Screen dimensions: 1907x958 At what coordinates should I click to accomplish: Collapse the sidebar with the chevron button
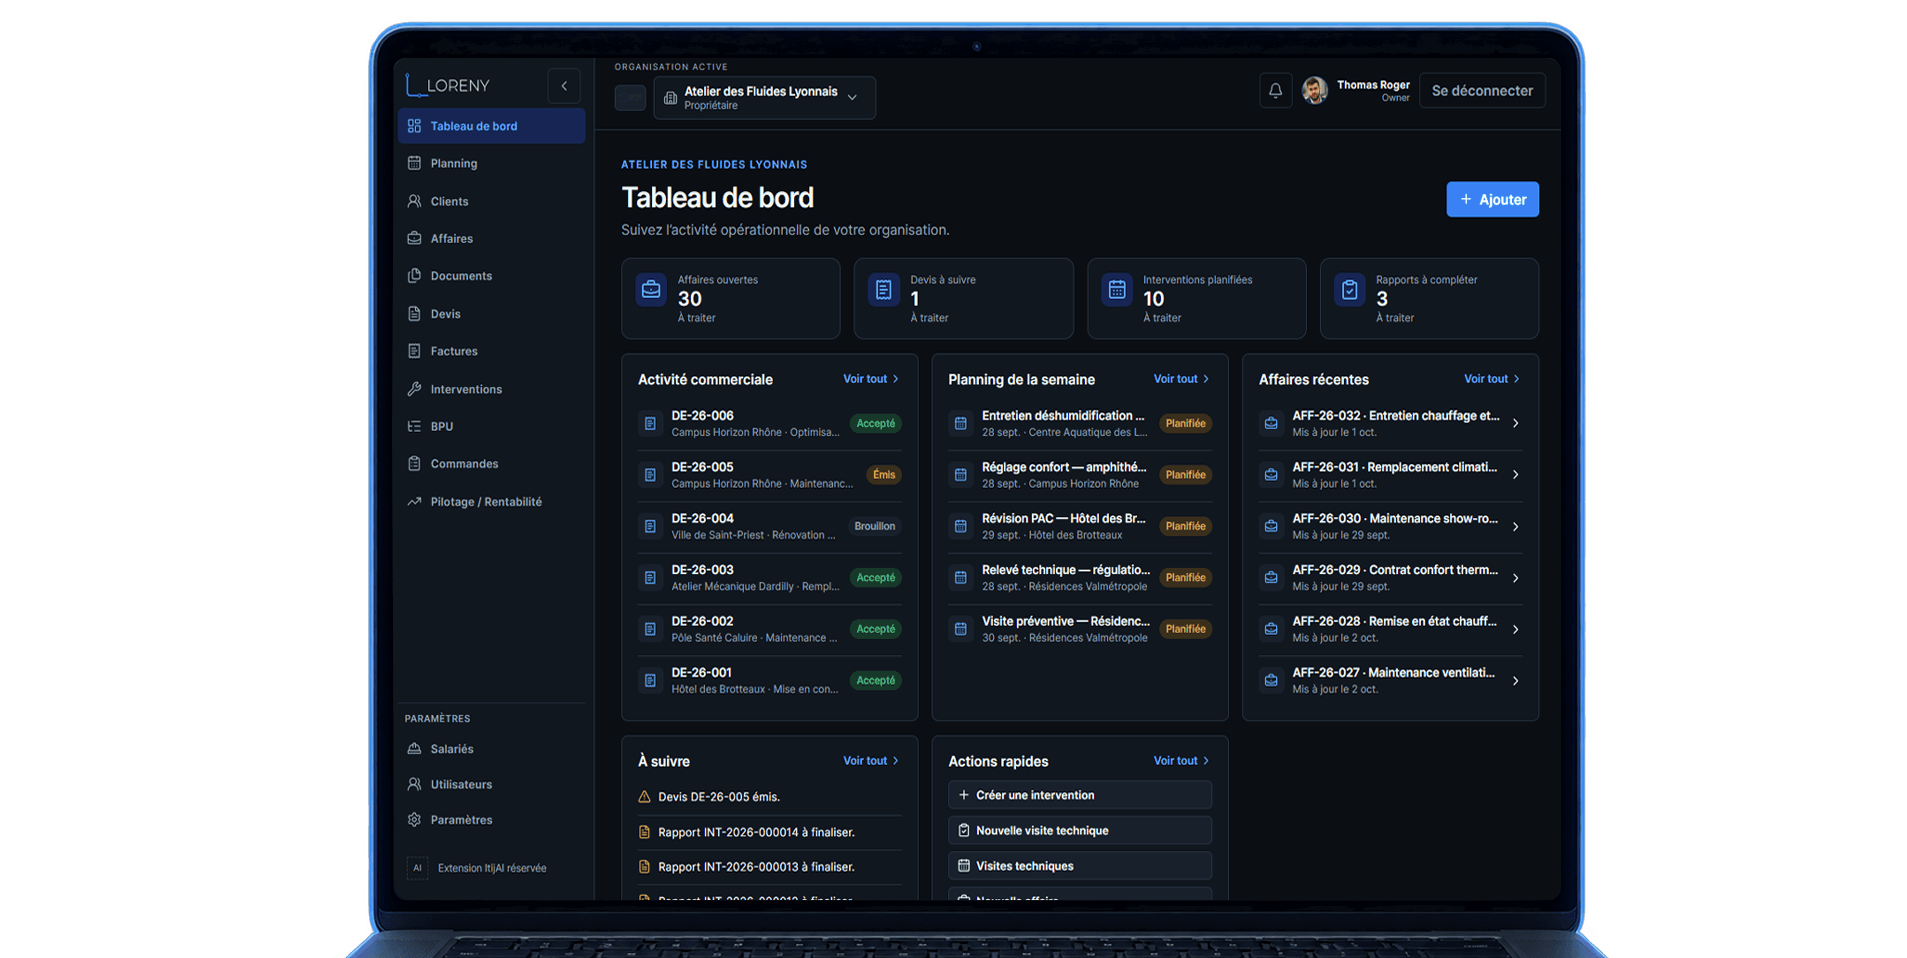pyautogui.click(x=564, y=86)
